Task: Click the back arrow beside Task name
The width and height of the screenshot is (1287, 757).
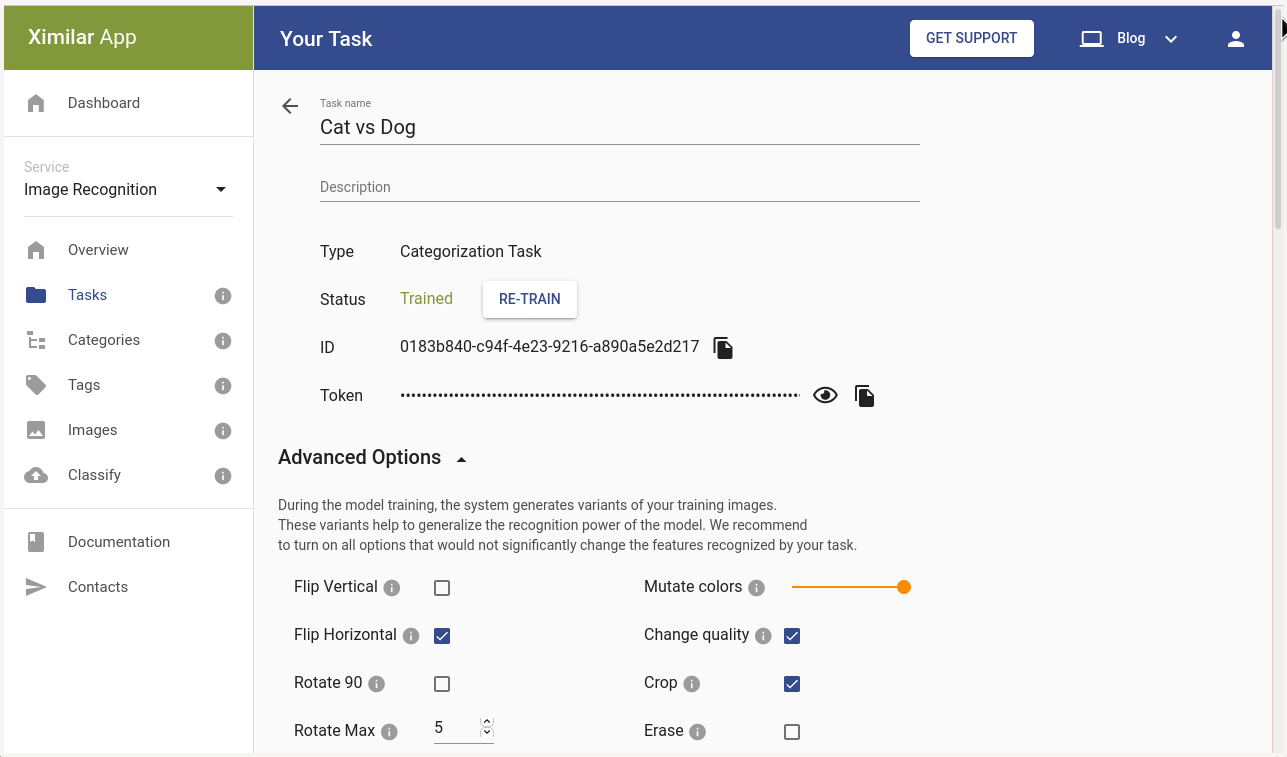Action: point(290,106)
